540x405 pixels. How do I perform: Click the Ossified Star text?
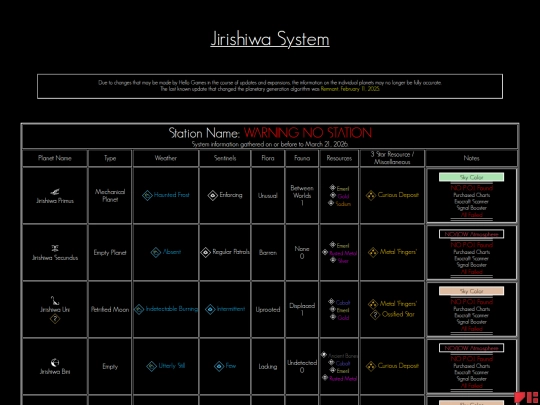398,314
